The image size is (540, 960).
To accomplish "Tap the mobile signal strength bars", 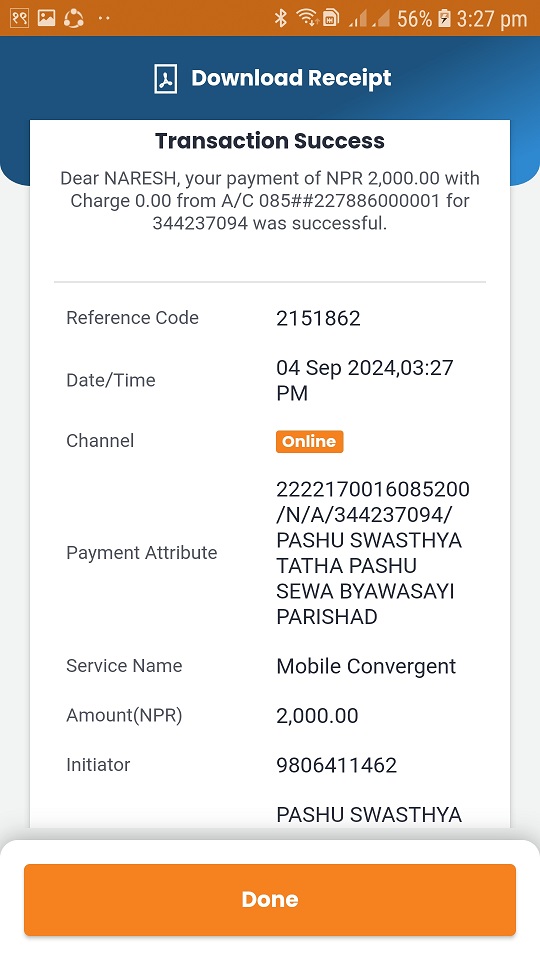I will click(x=369, y=18).
